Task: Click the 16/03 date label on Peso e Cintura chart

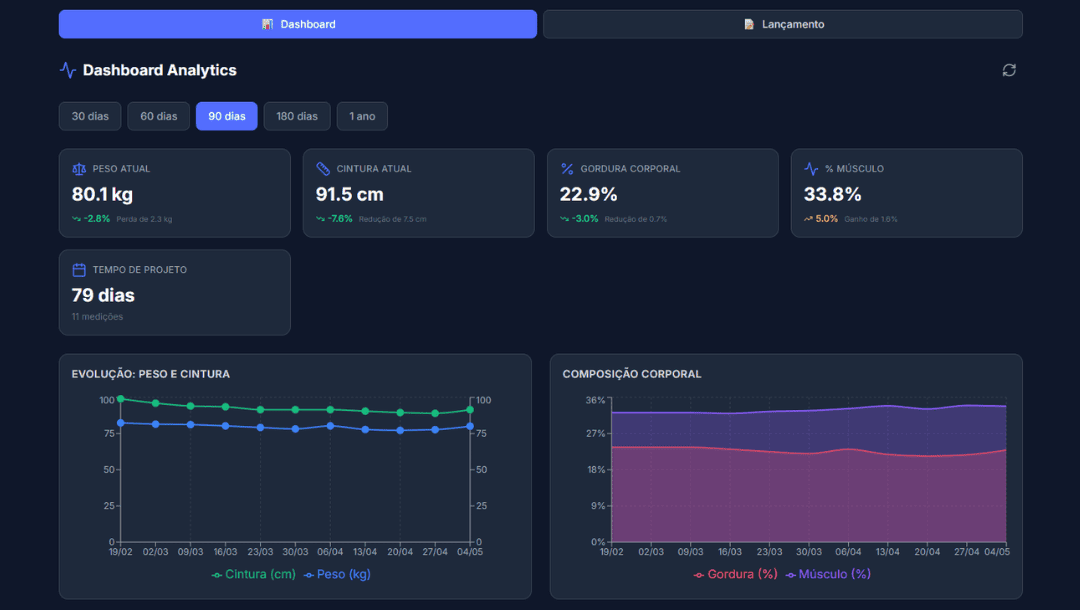Action: (x=225, y=552)
